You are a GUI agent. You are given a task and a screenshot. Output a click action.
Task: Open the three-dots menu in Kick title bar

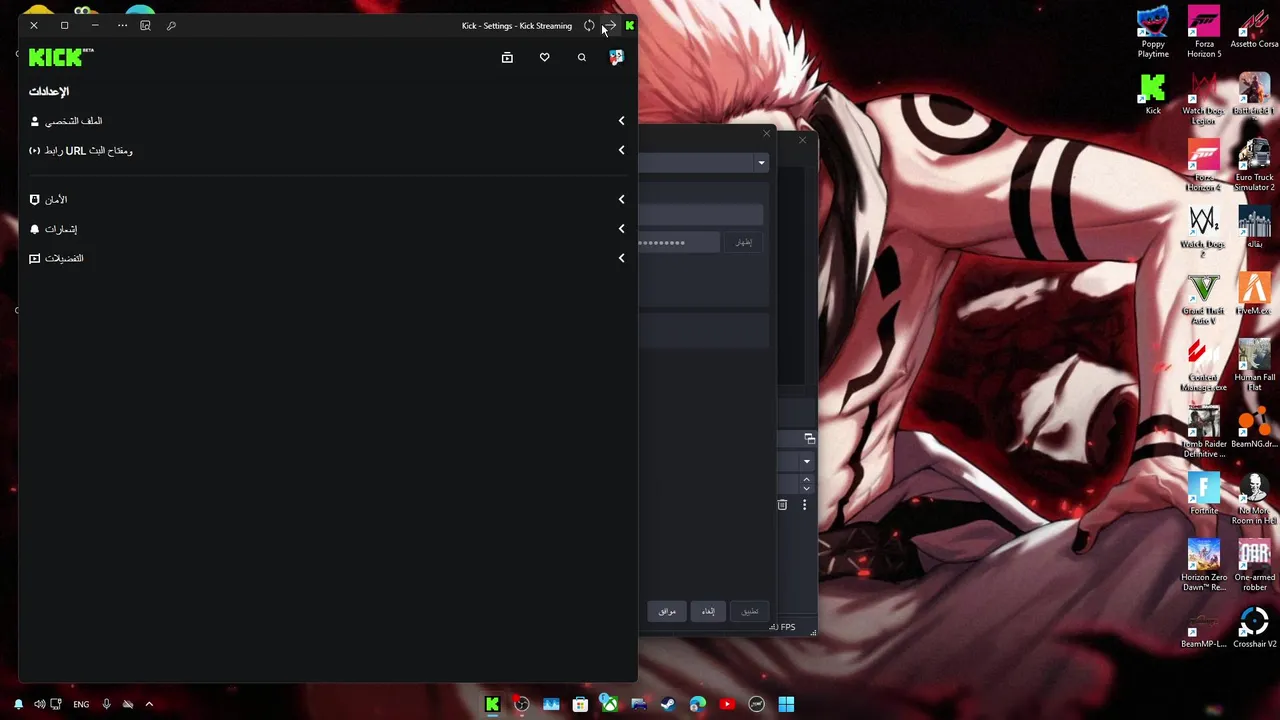click(x=122, y=26)
